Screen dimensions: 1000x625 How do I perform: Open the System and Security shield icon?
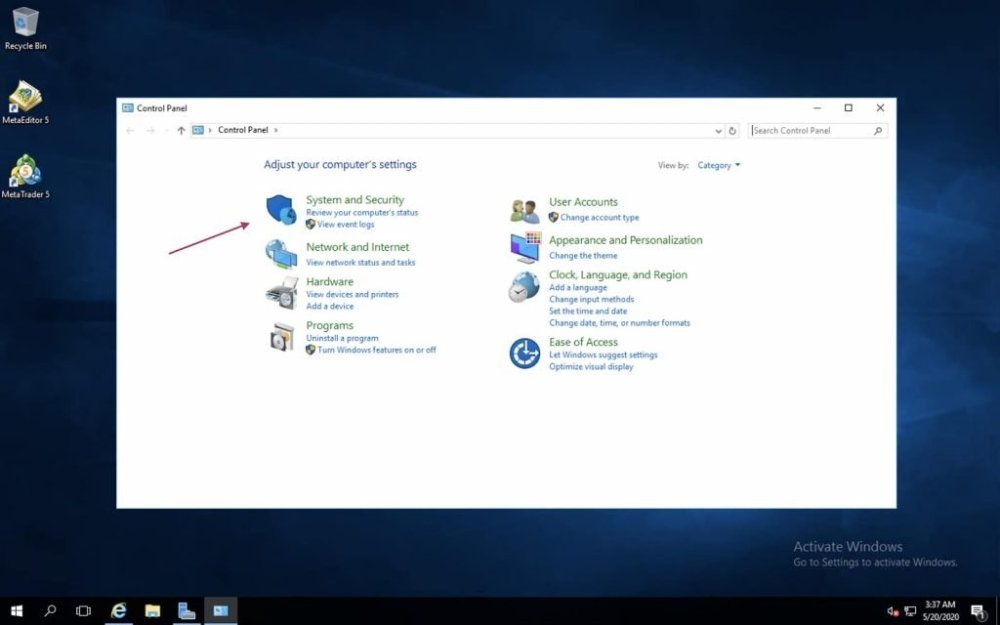281,210
